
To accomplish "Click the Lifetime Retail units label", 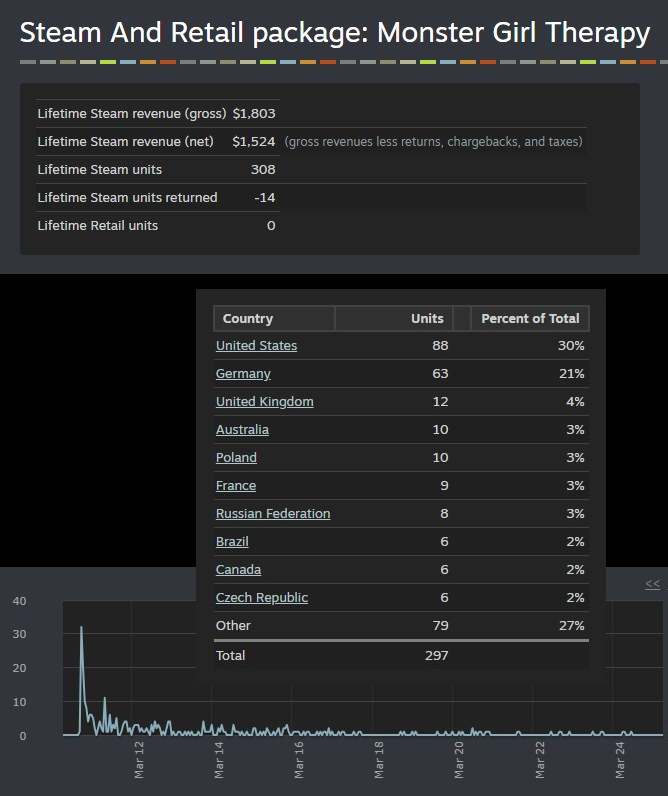I will pos(97,225).
